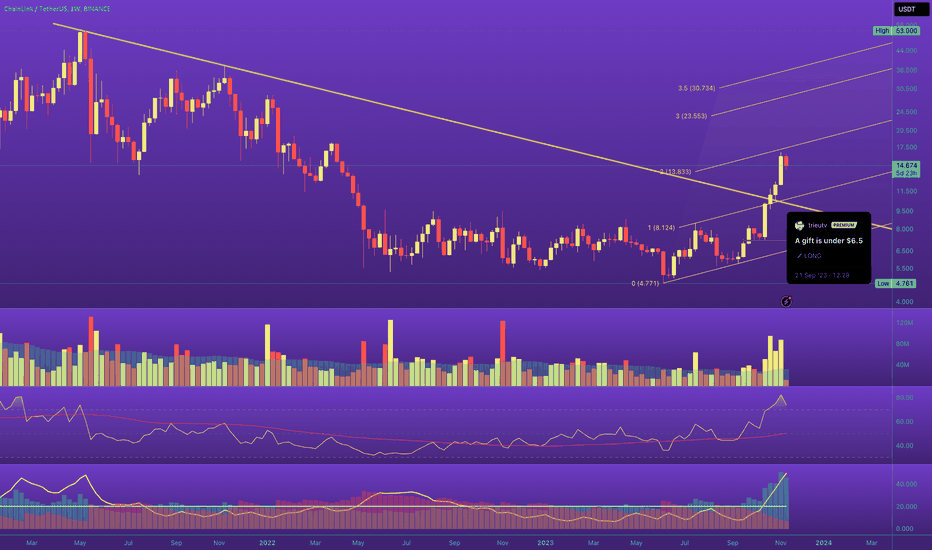Click the 20.500 price axis value

(x=906, y=131)
